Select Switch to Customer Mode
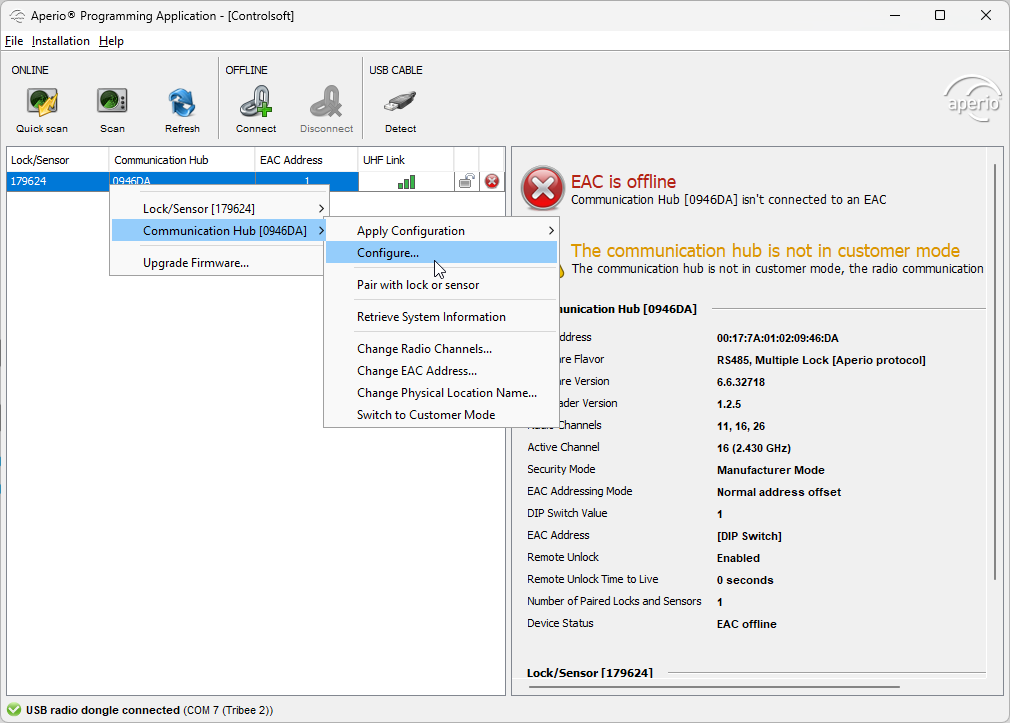1010x723 pixels. point(441,415)
